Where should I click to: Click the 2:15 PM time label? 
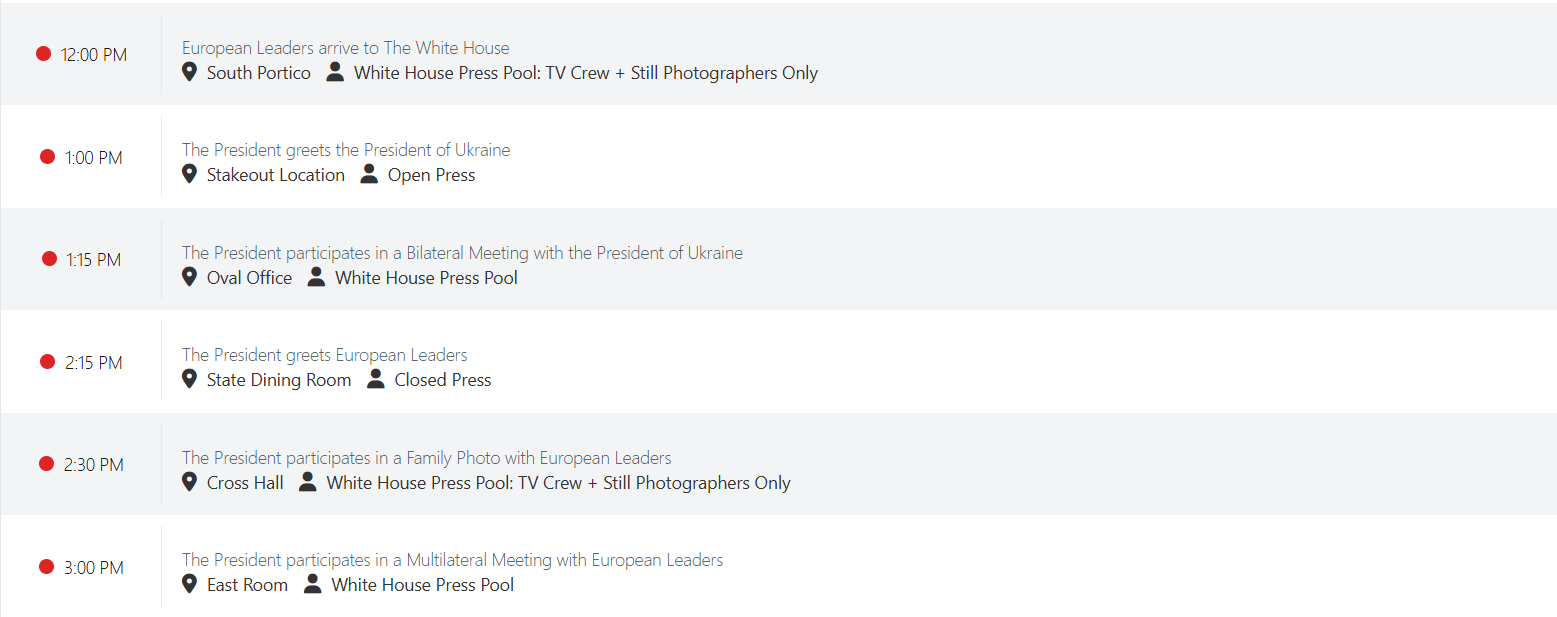93,363
